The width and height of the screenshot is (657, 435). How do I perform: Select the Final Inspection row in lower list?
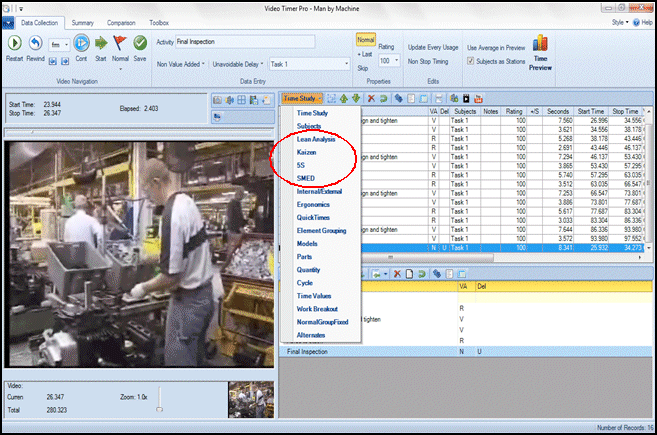click(x=465, y=352)
